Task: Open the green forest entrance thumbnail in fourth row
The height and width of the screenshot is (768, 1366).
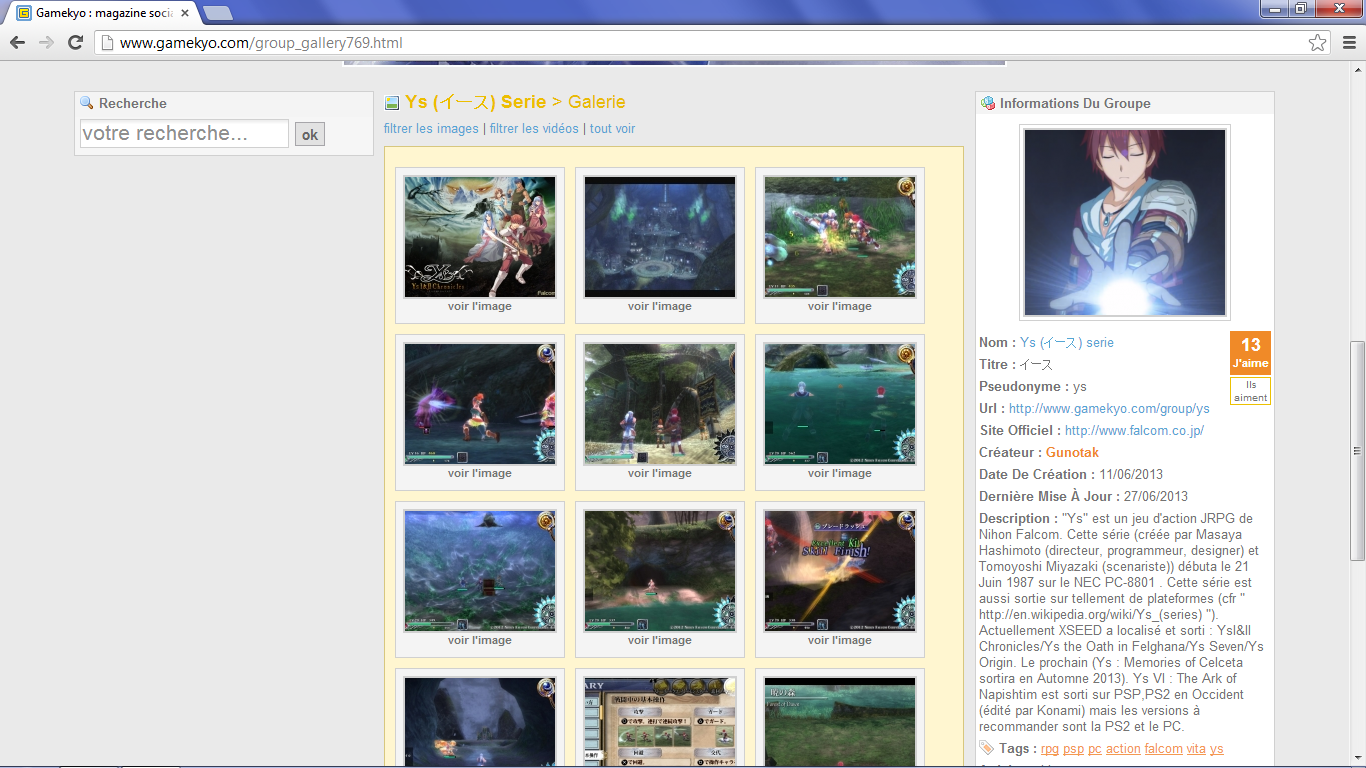Action: pos(840,722)
